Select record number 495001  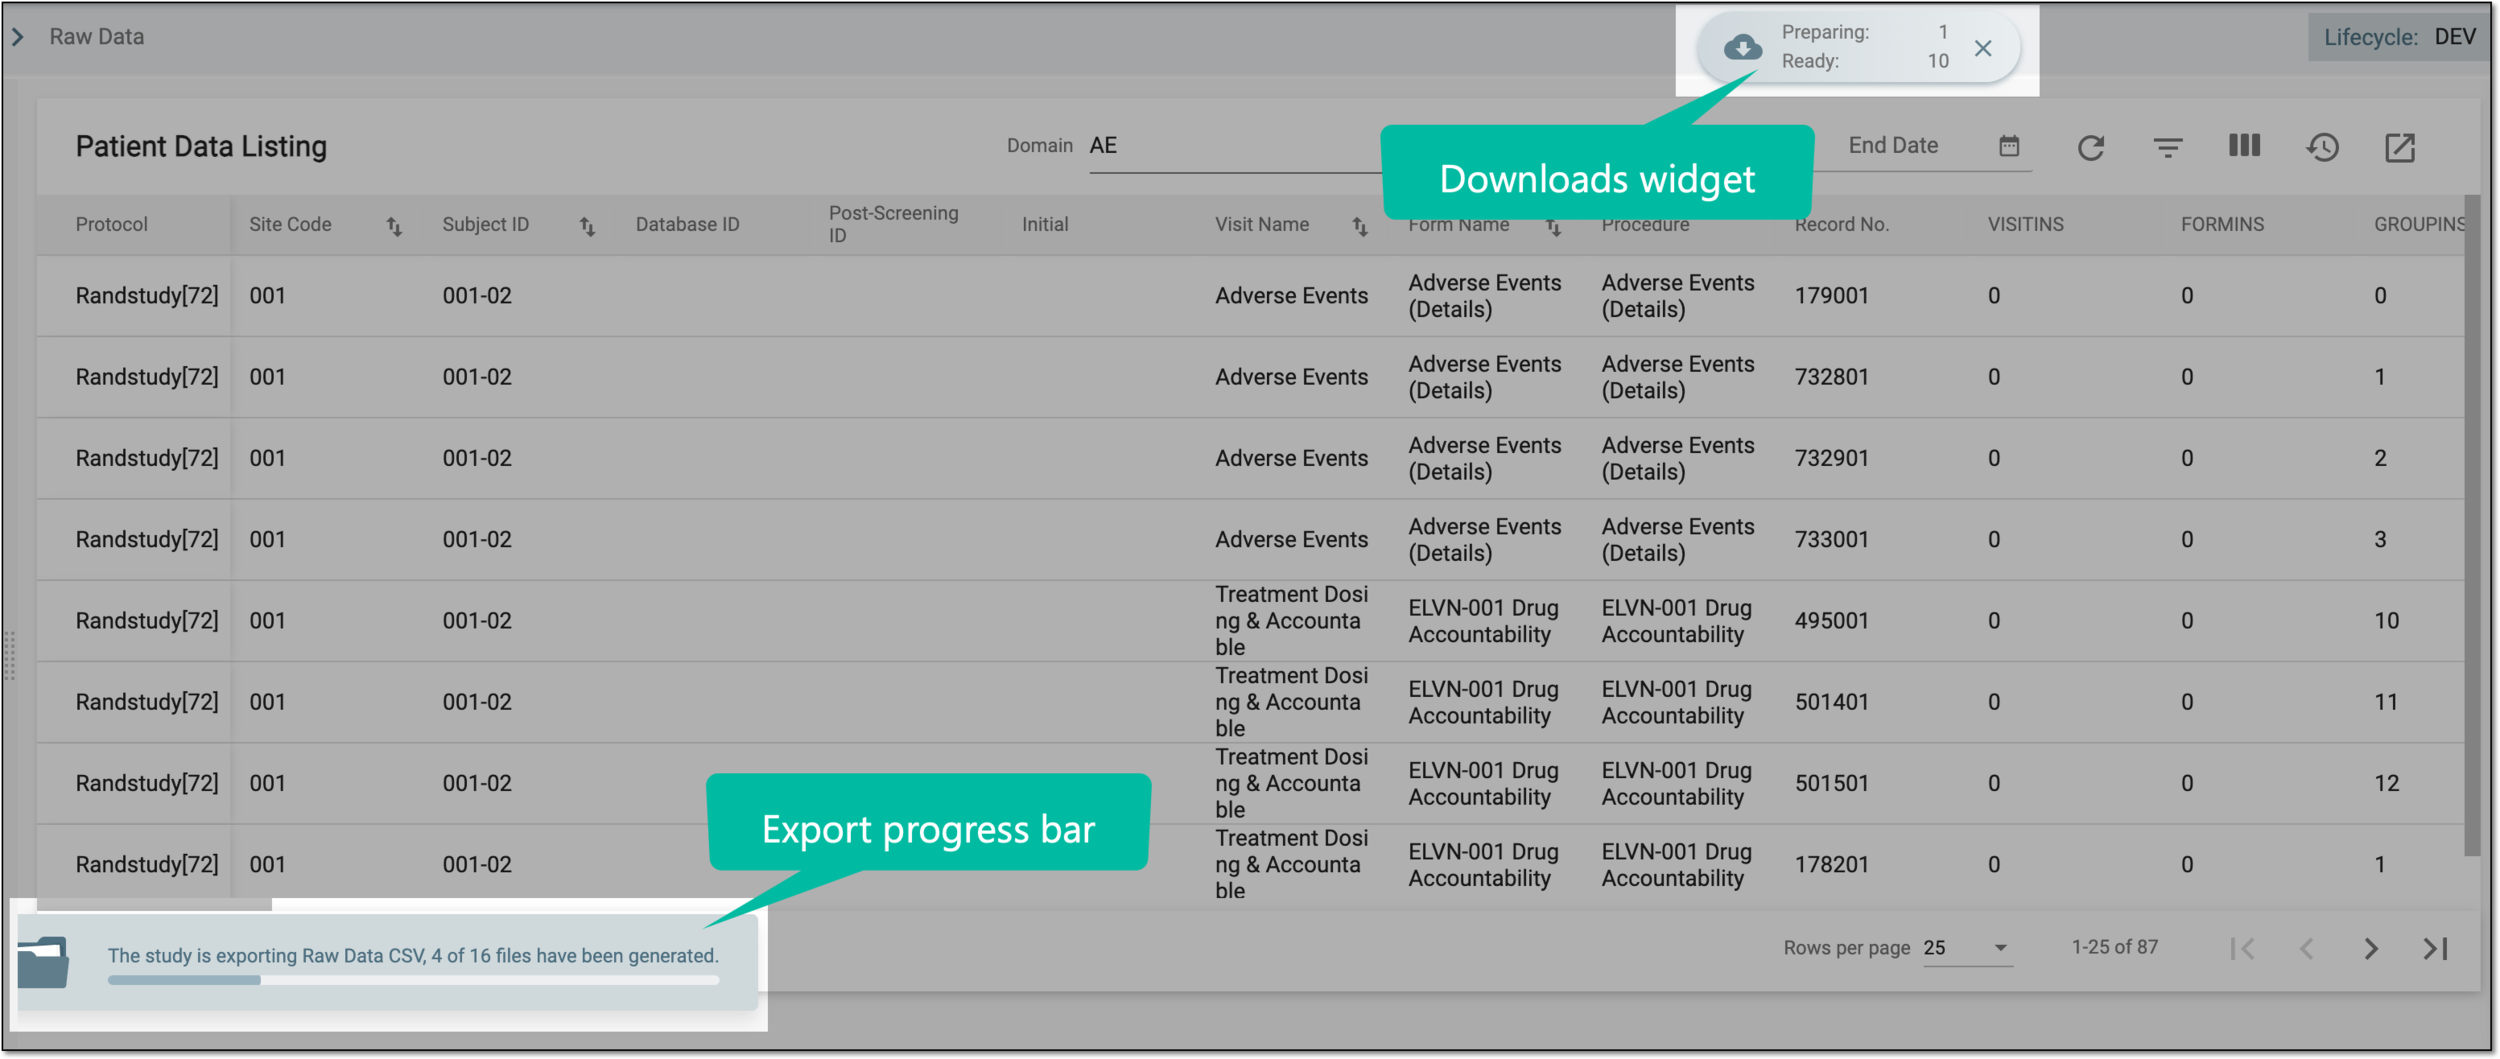click(1831, 621)
